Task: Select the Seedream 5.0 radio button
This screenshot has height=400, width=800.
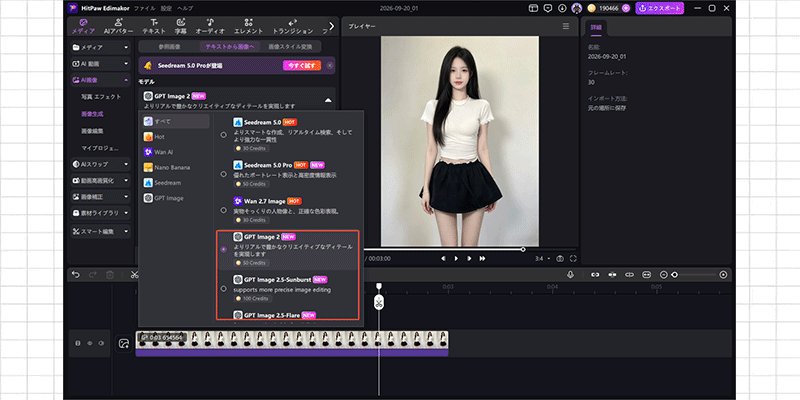Action: pyautogui.click(x=223, y=135)
